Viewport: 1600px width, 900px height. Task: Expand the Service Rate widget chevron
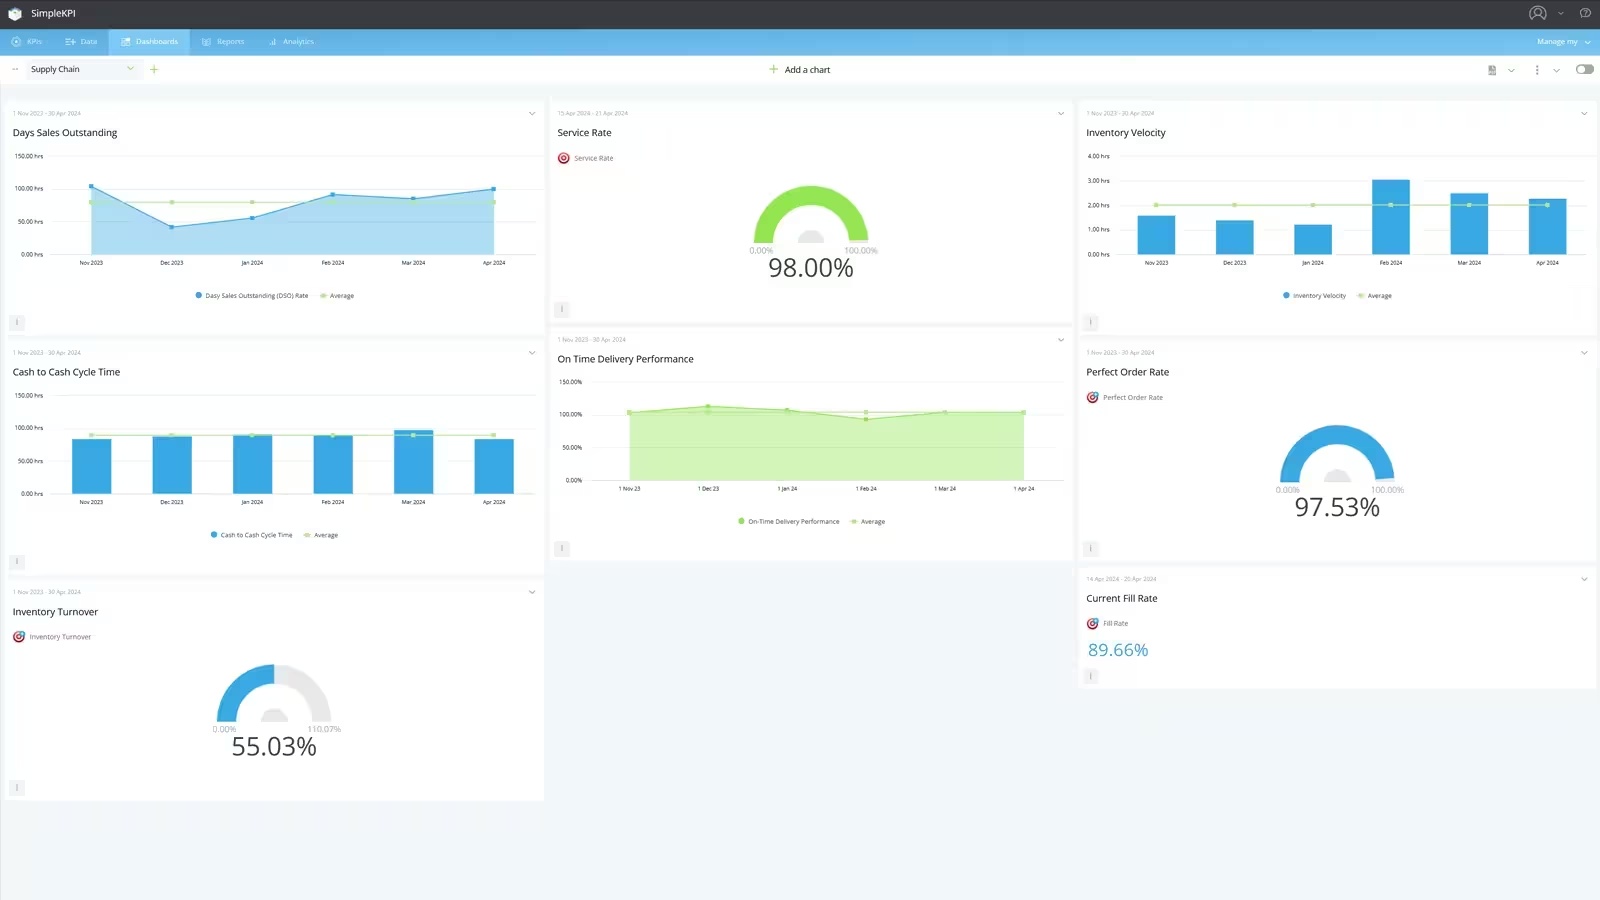point(1060,113)
